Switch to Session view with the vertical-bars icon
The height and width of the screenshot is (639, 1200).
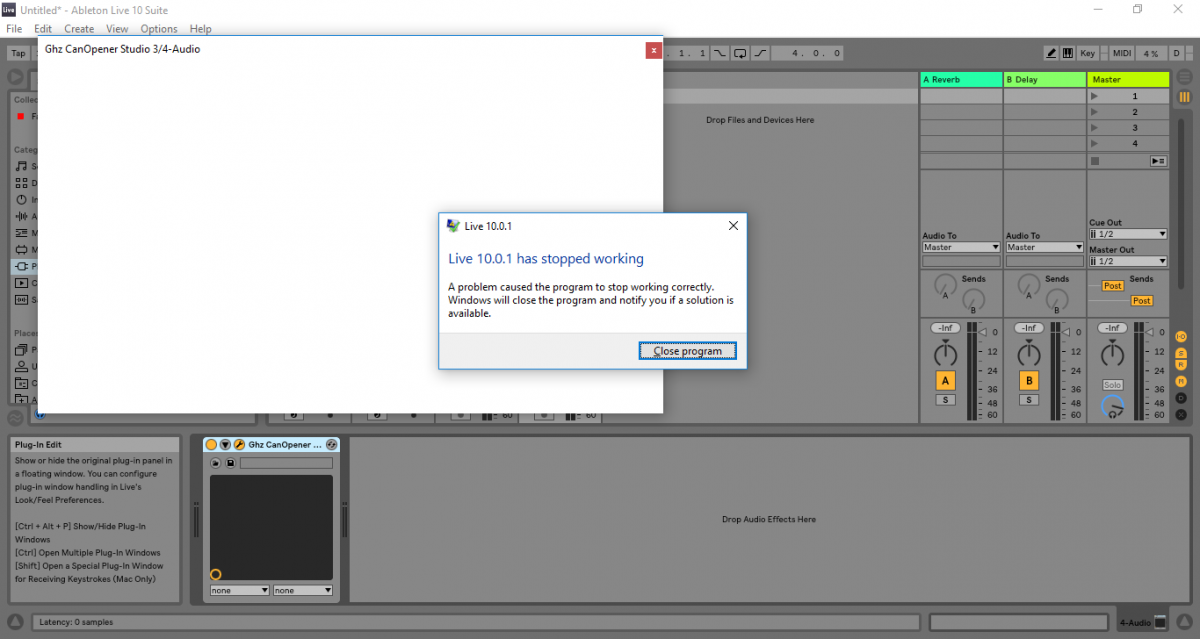(1184, 96)
